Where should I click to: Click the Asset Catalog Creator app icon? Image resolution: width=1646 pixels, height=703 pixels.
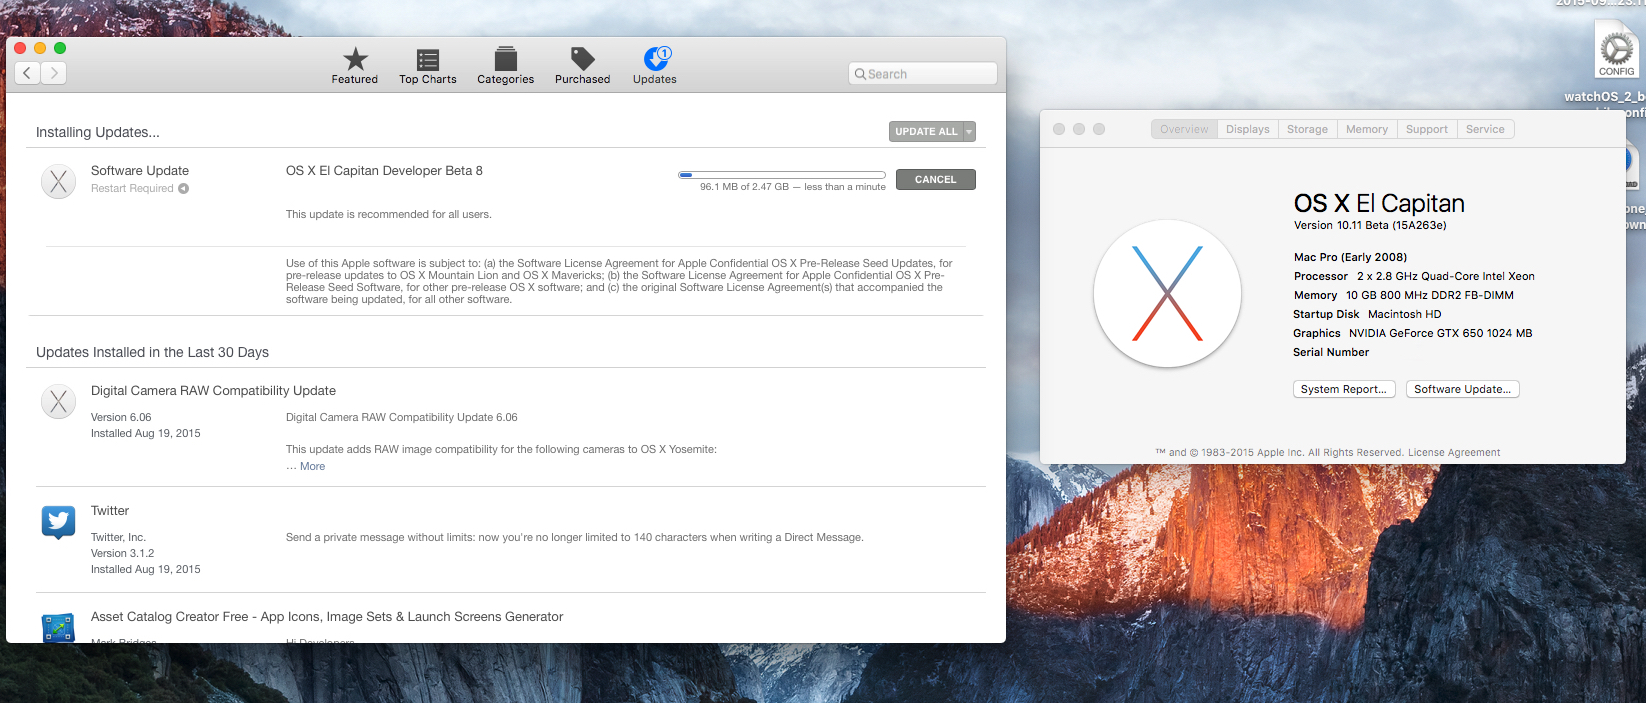(x=58, y=628)
